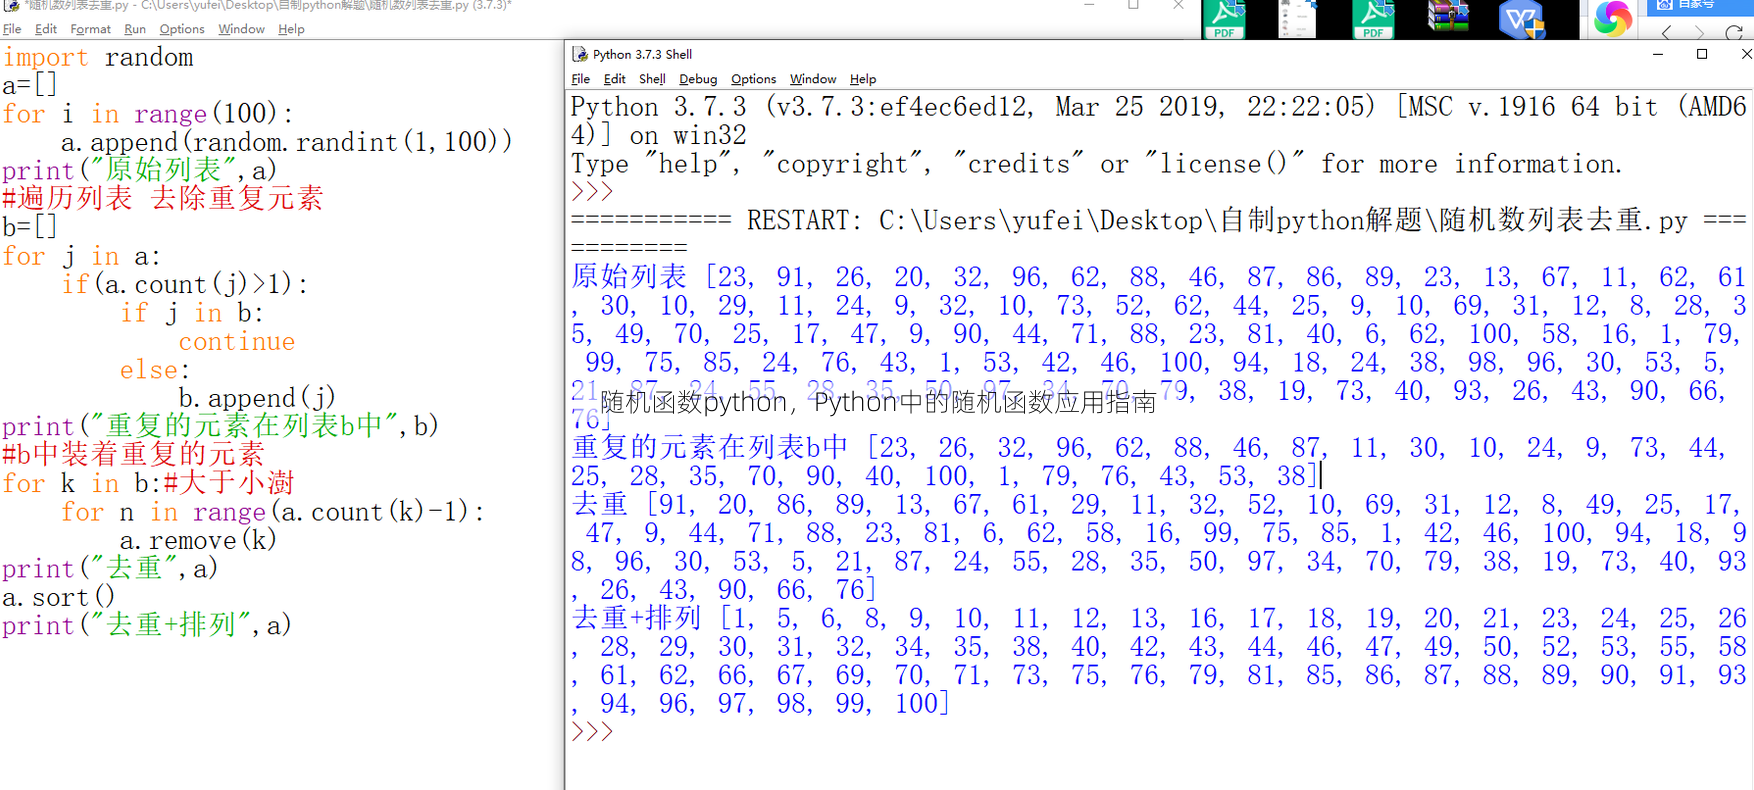Screen dimensions: 1754x790
Task: Open Options menu in editor window
Action: click(182, 29)
